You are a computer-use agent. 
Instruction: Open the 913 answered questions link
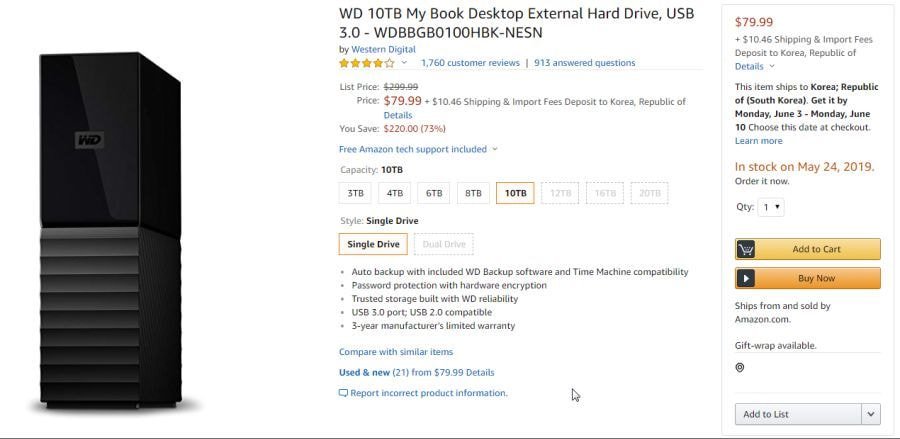coord(584,63)
